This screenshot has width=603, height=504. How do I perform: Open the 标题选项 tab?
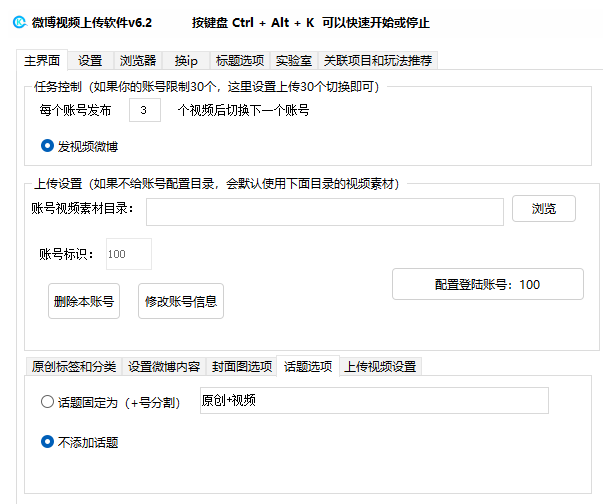click(x=240, y=60)
